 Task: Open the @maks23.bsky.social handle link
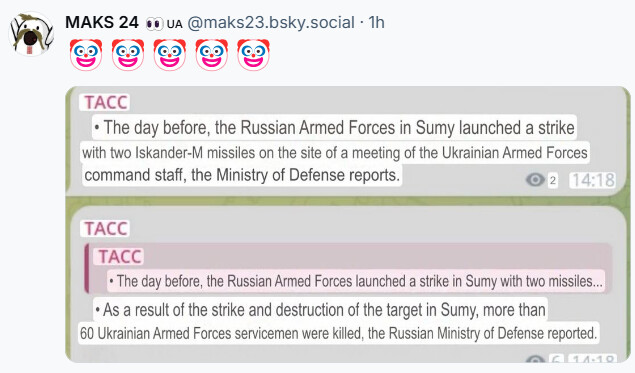click(271, 22)
